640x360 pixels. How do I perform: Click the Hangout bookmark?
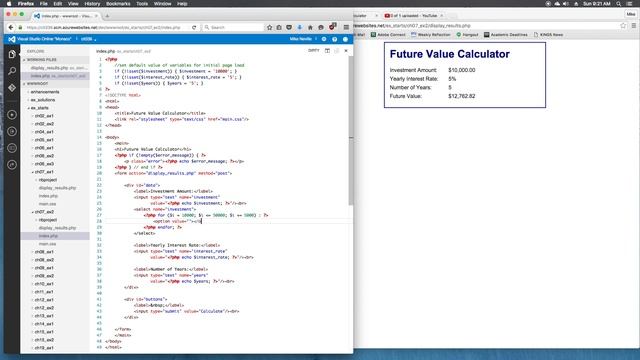pos(467,35)
